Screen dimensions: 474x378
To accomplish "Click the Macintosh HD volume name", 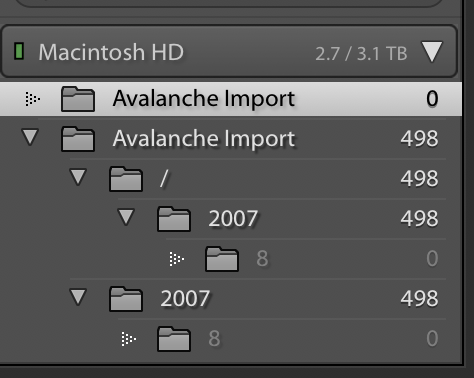I will click(111, 52).
